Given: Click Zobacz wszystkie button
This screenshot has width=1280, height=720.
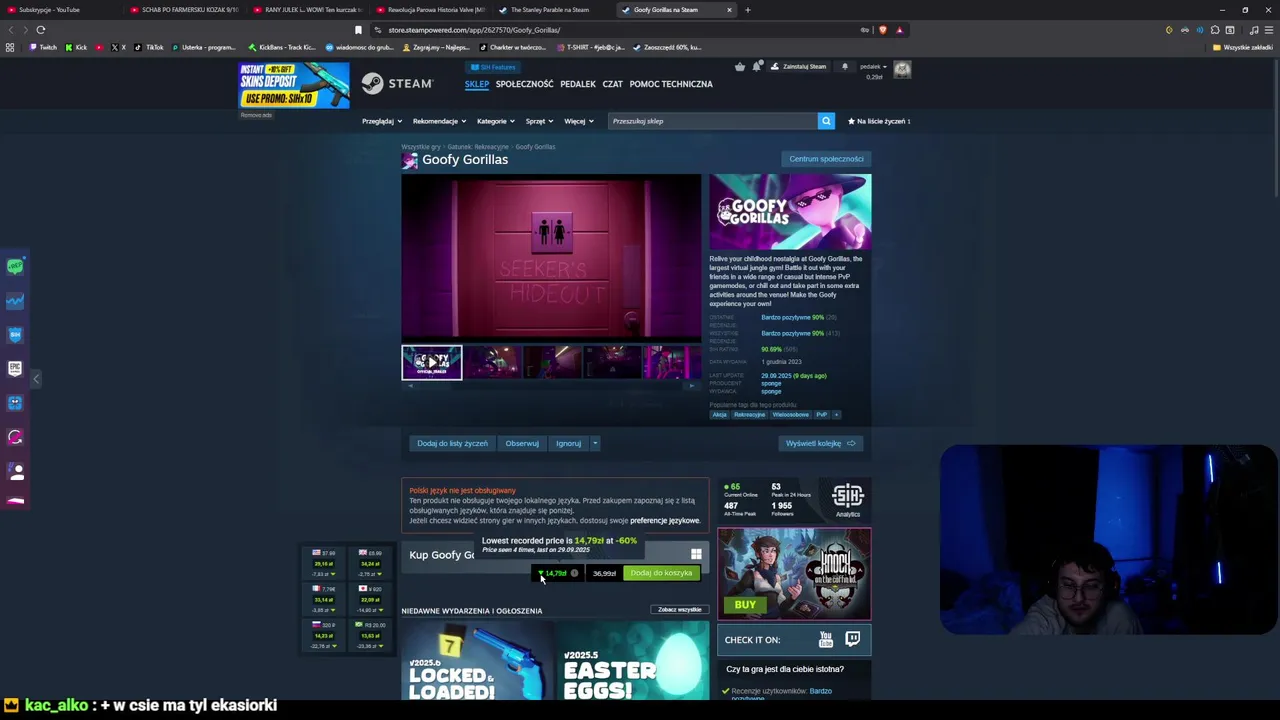Looking at the screenshot, I should [x=680, y=609].
